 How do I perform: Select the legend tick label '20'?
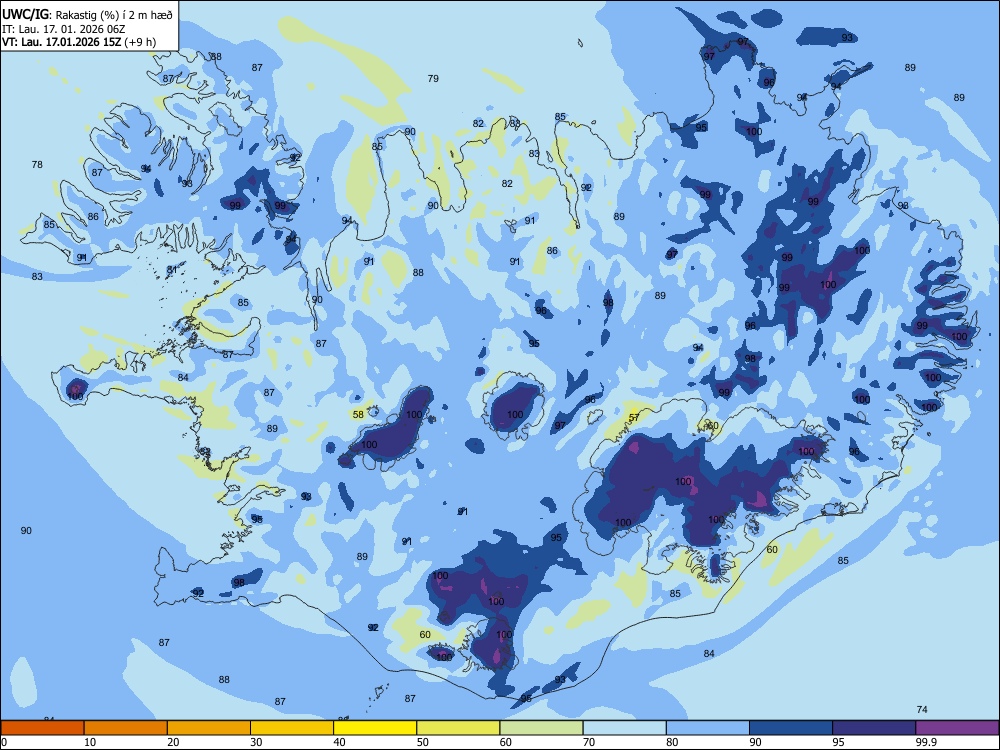pos(173,742)
